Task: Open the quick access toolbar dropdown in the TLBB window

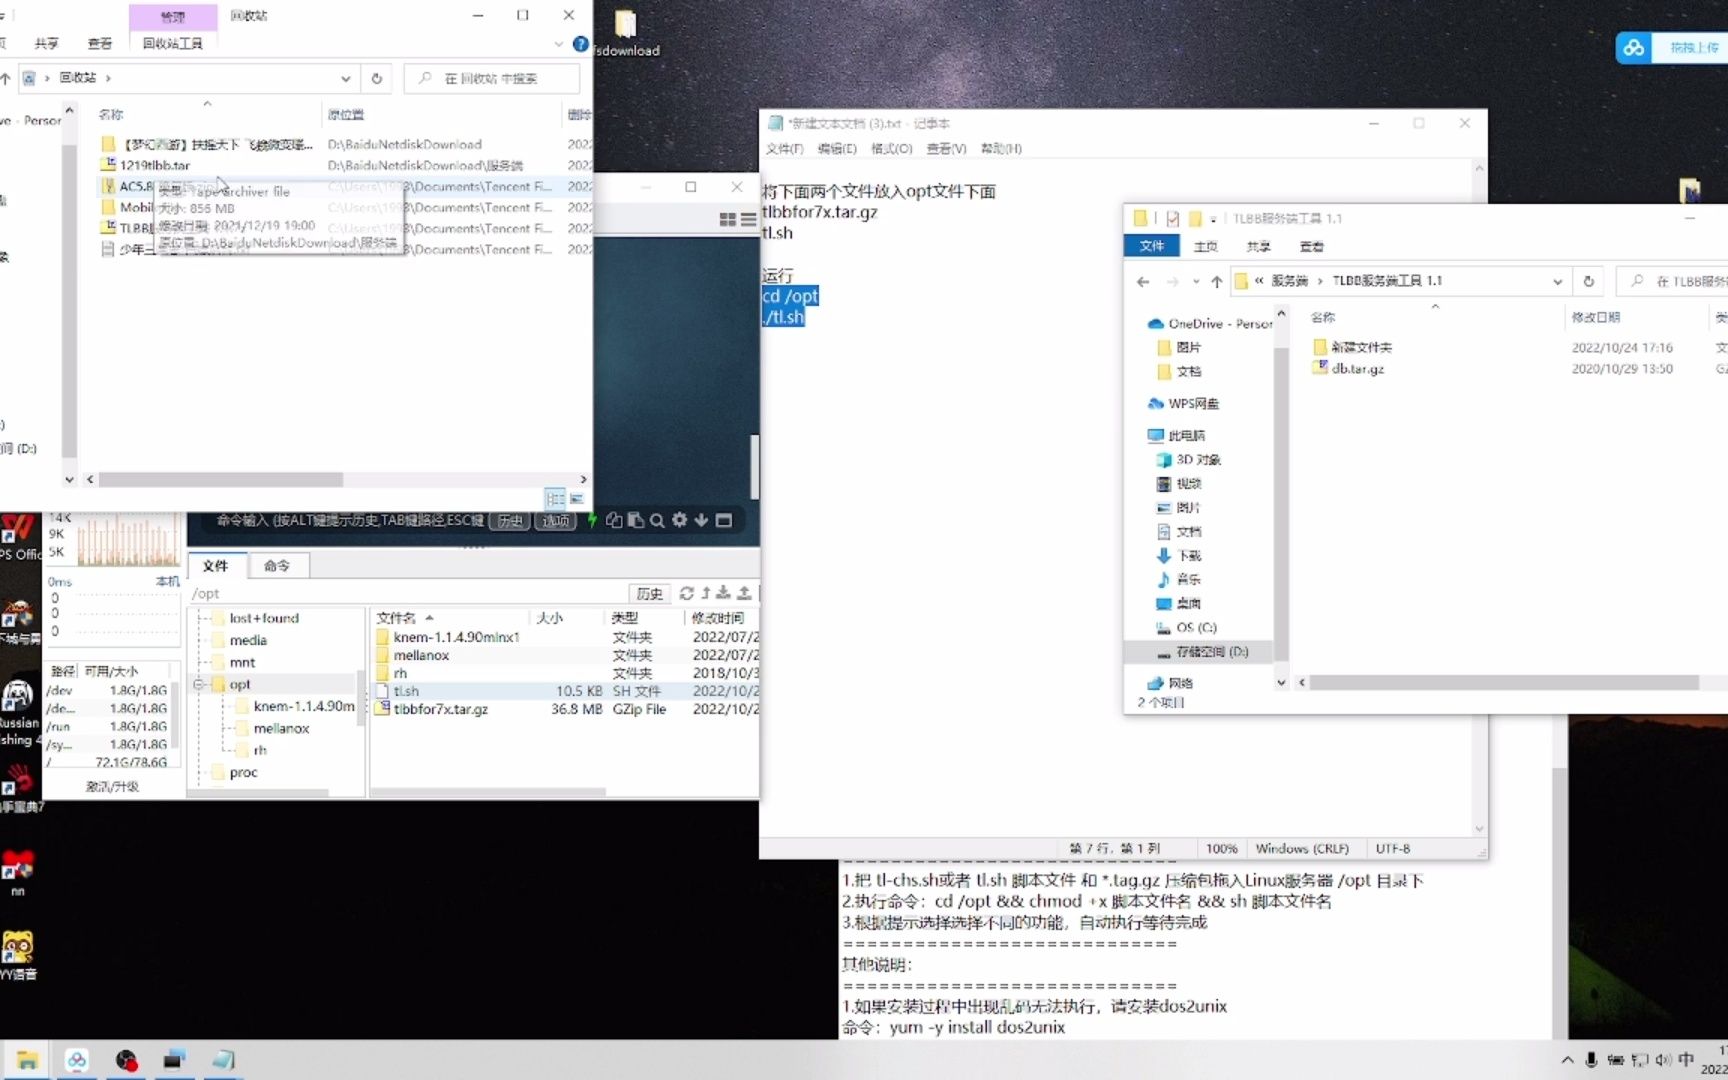Action: [1213, 219]
